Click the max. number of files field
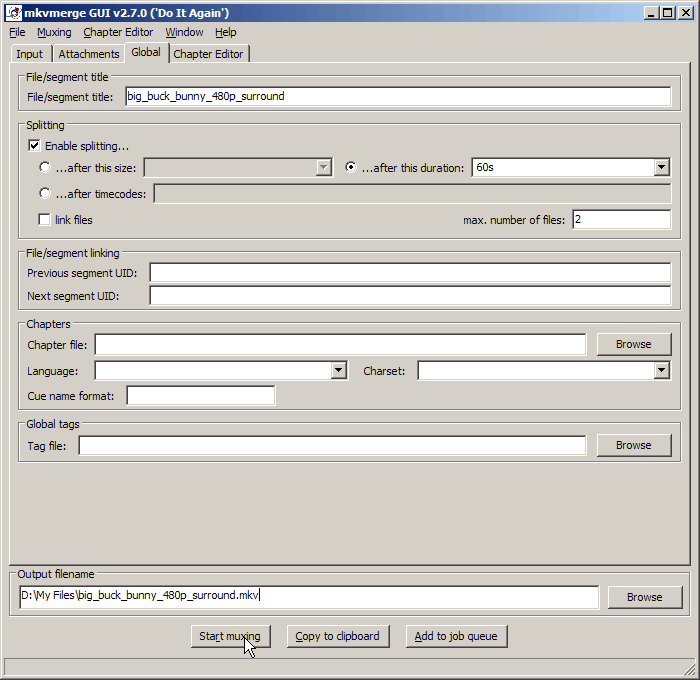The height and width of the screenshot is (680, 700). tap(621, 220)
